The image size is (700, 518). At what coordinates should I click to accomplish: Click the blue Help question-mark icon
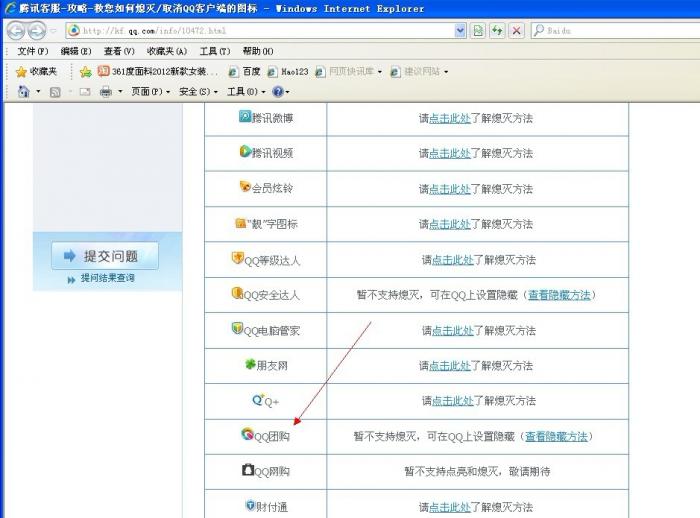(278, 92)
